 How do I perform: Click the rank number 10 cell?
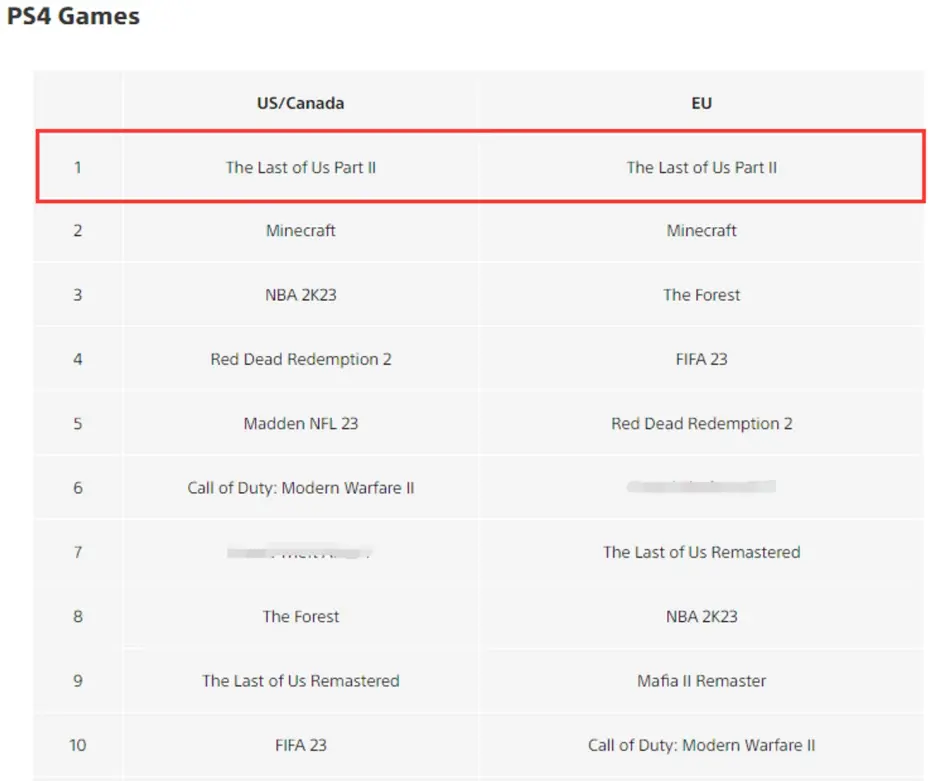[78, 745]
